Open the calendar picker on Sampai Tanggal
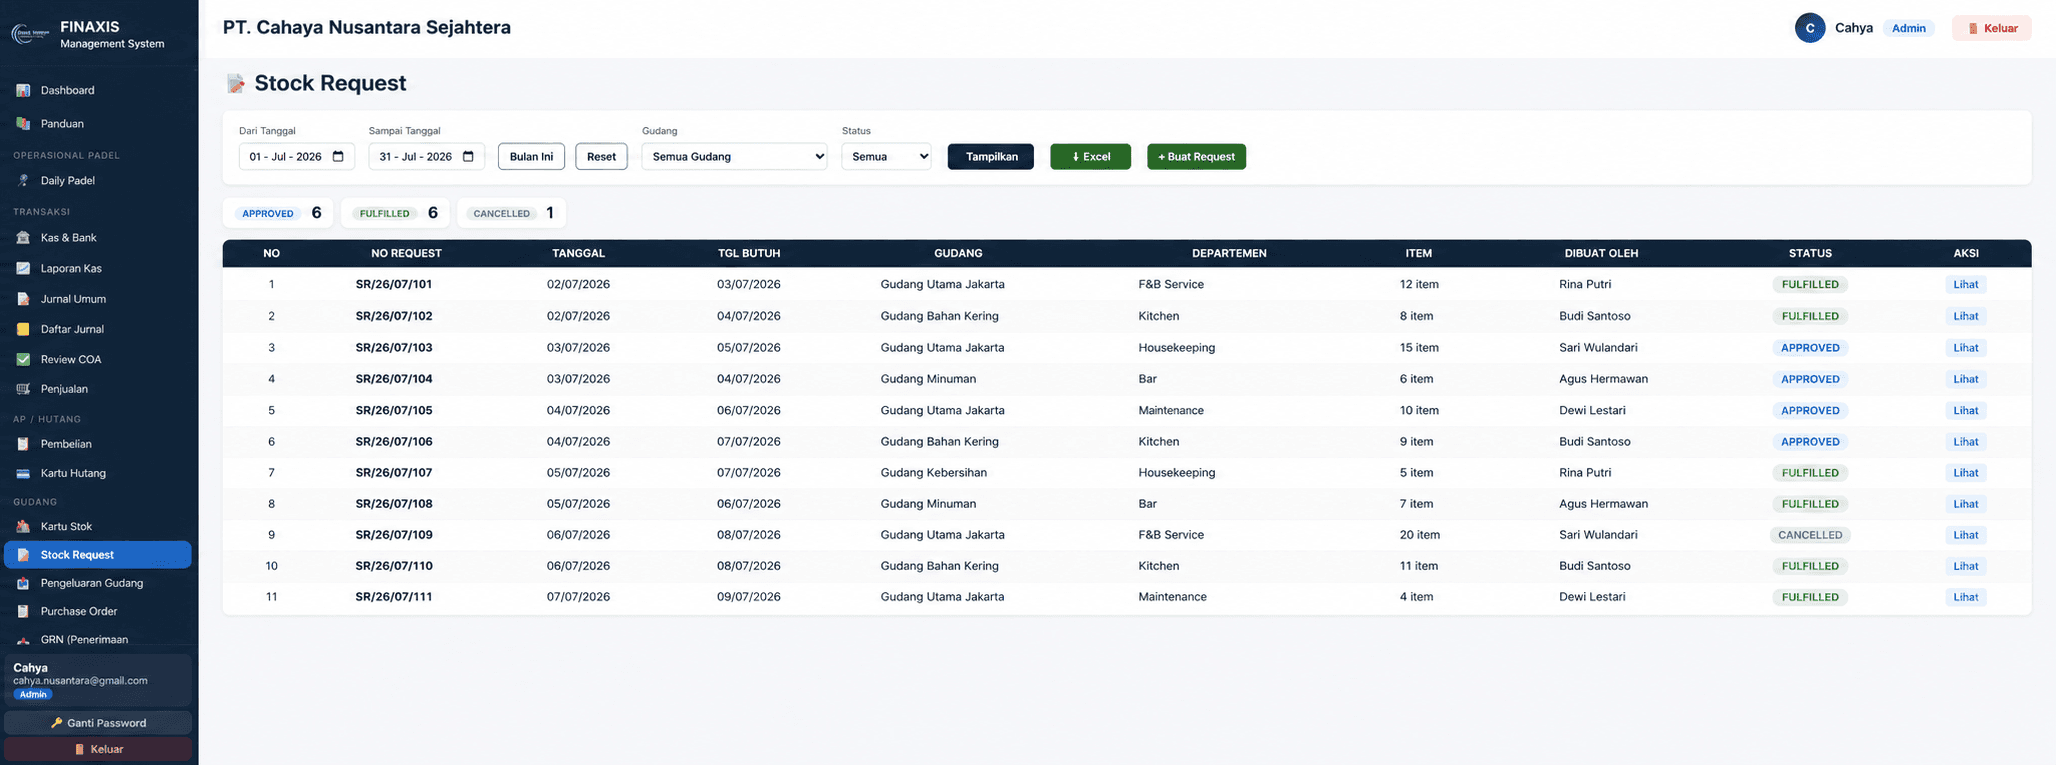 468,156
